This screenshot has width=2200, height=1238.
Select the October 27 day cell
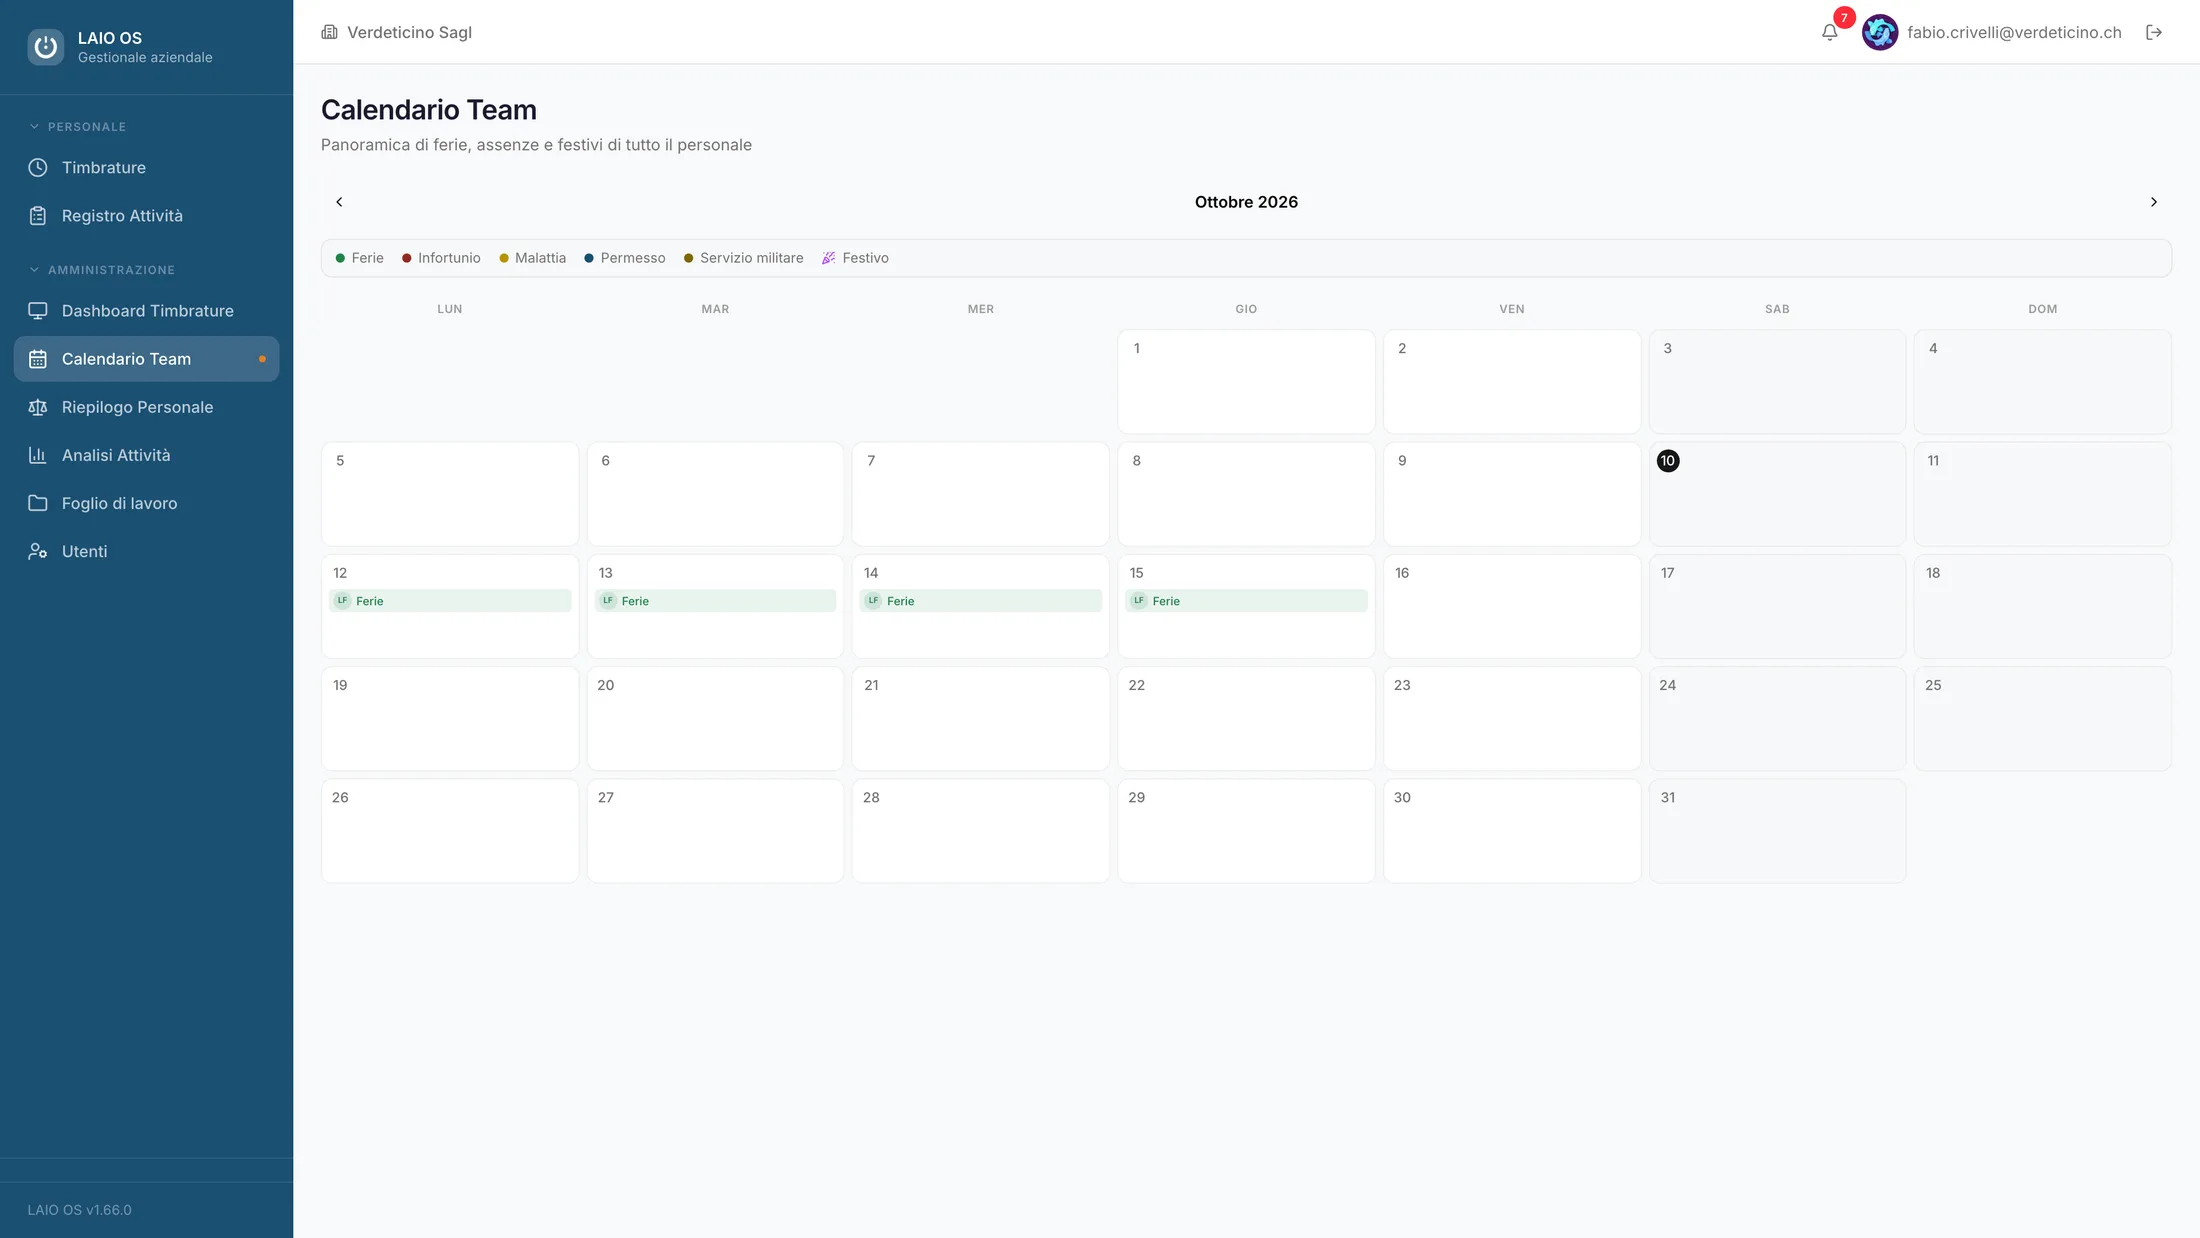(715, 831)
